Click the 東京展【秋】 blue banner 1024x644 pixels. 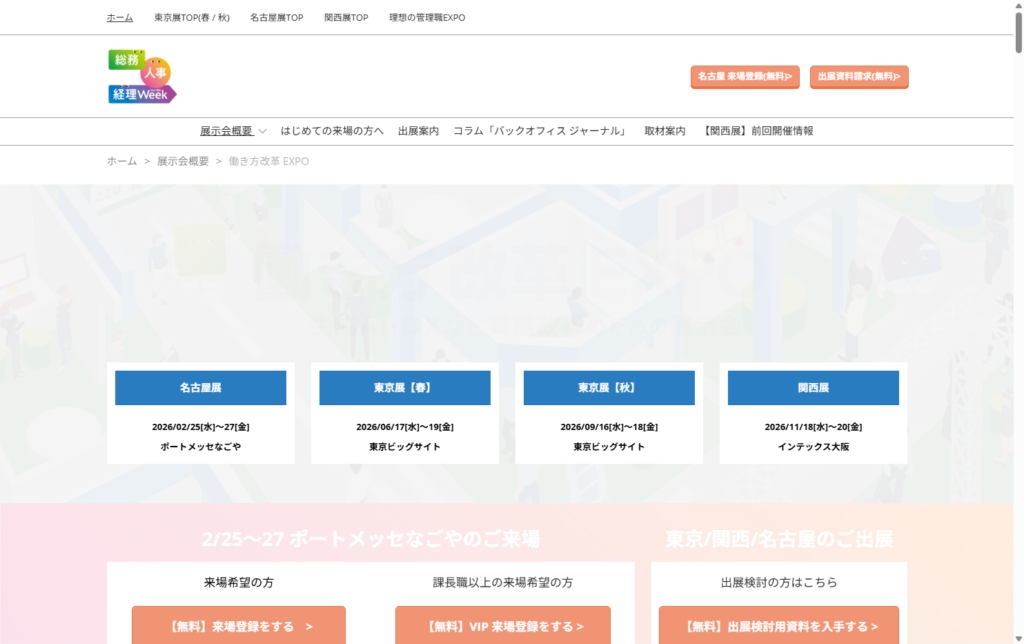pyautogui.click(x=608, y=388)
